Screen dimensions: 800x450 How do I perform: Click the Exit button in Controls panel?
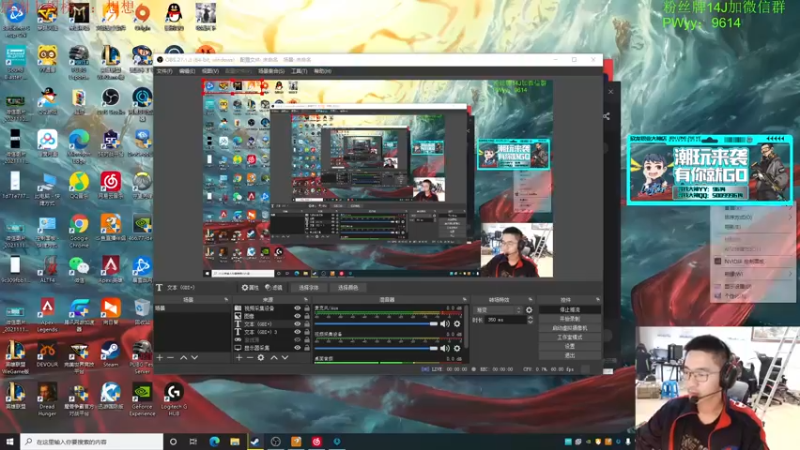point(569,355)
